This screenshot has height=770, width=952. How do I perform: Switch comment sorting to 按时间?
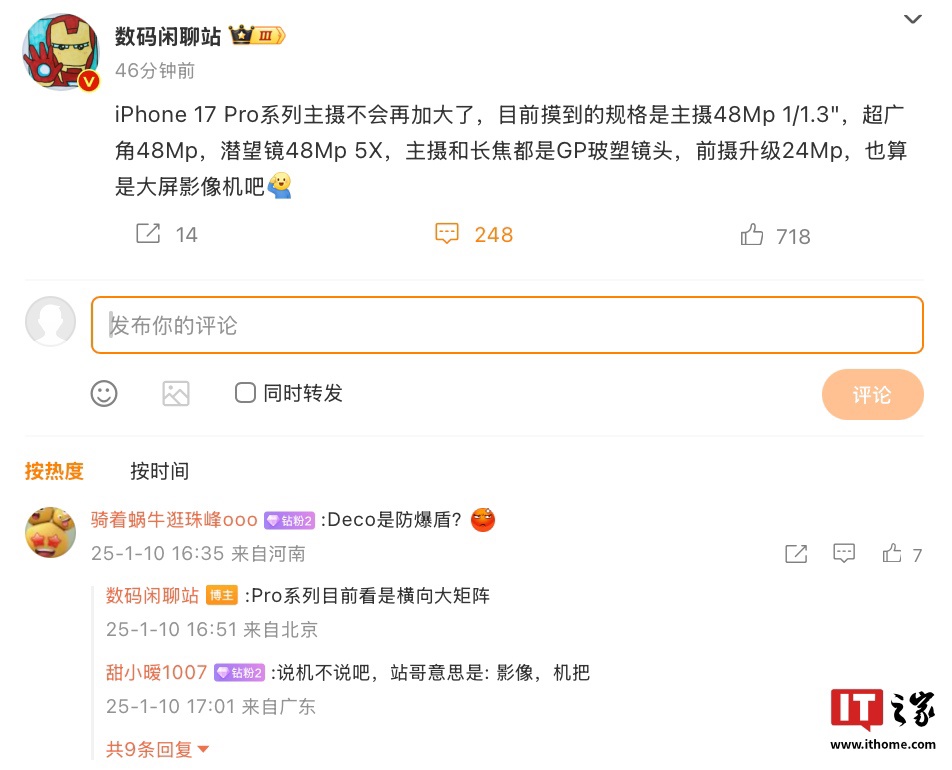point(160,471)
